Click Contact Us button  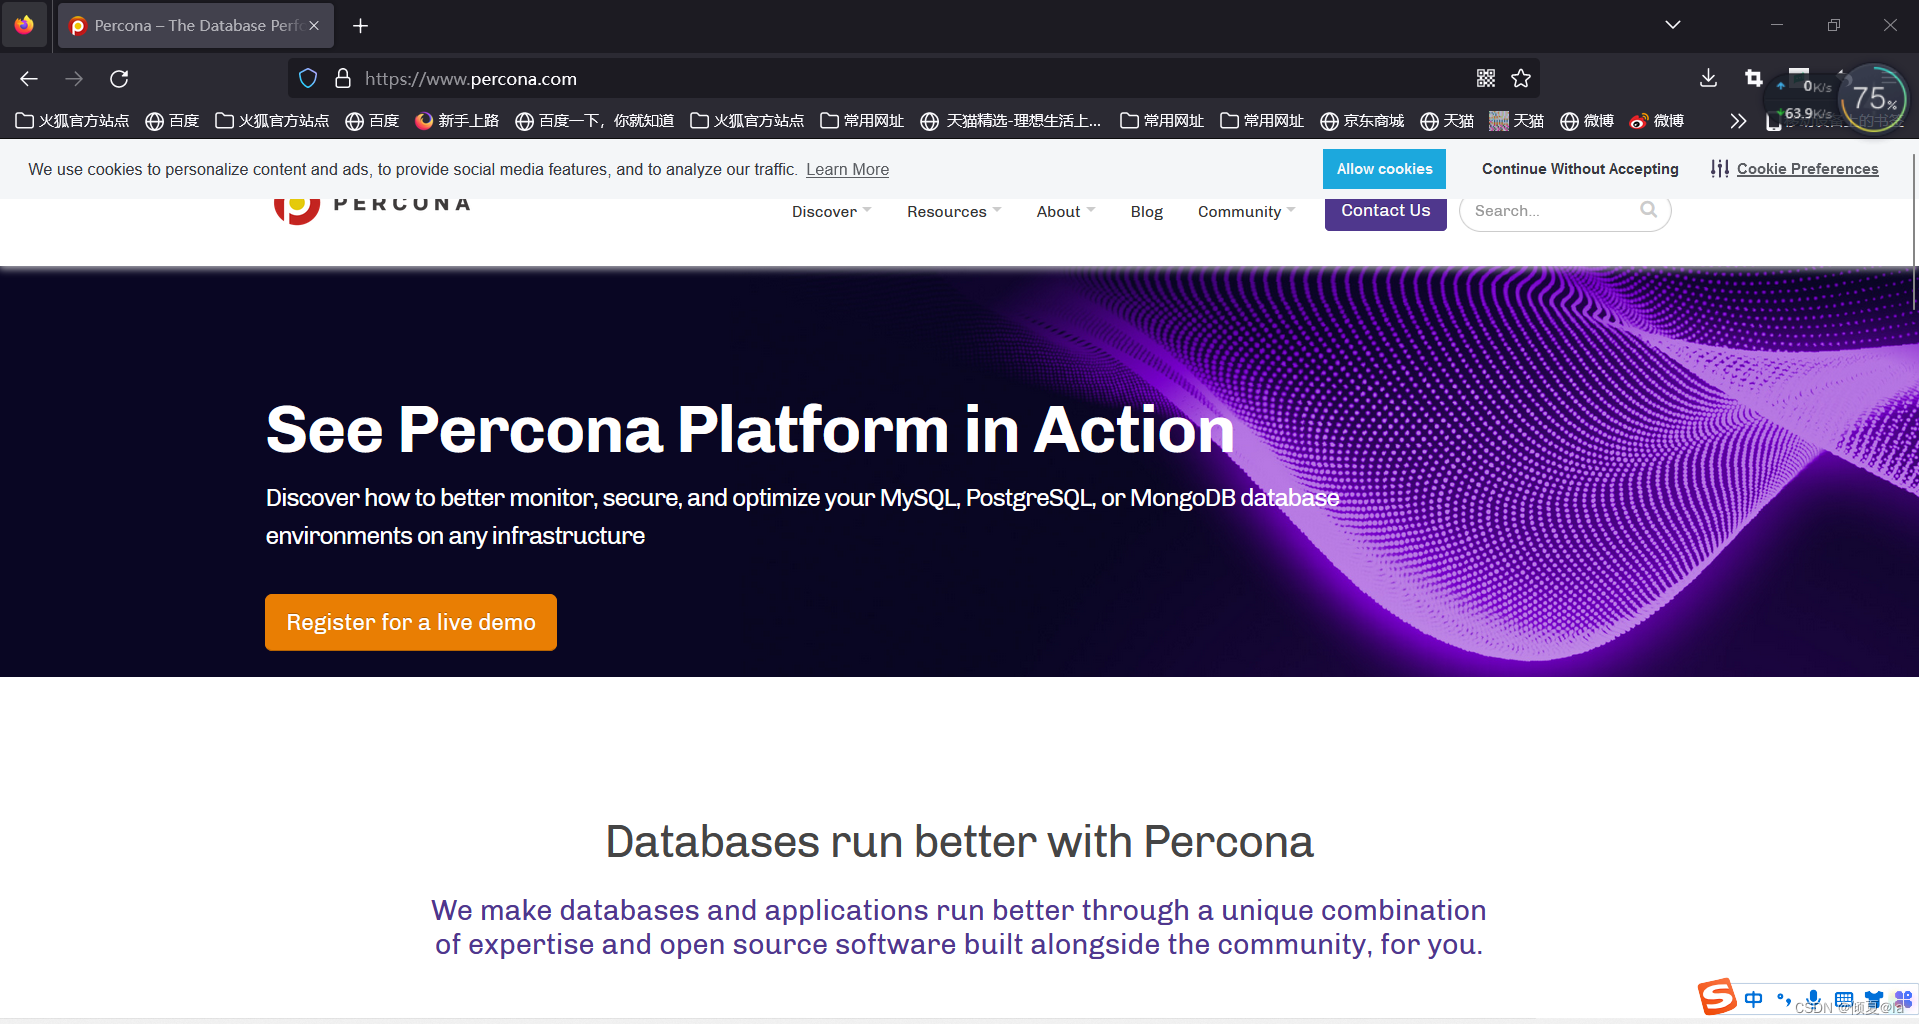[x=1386, y=212]
